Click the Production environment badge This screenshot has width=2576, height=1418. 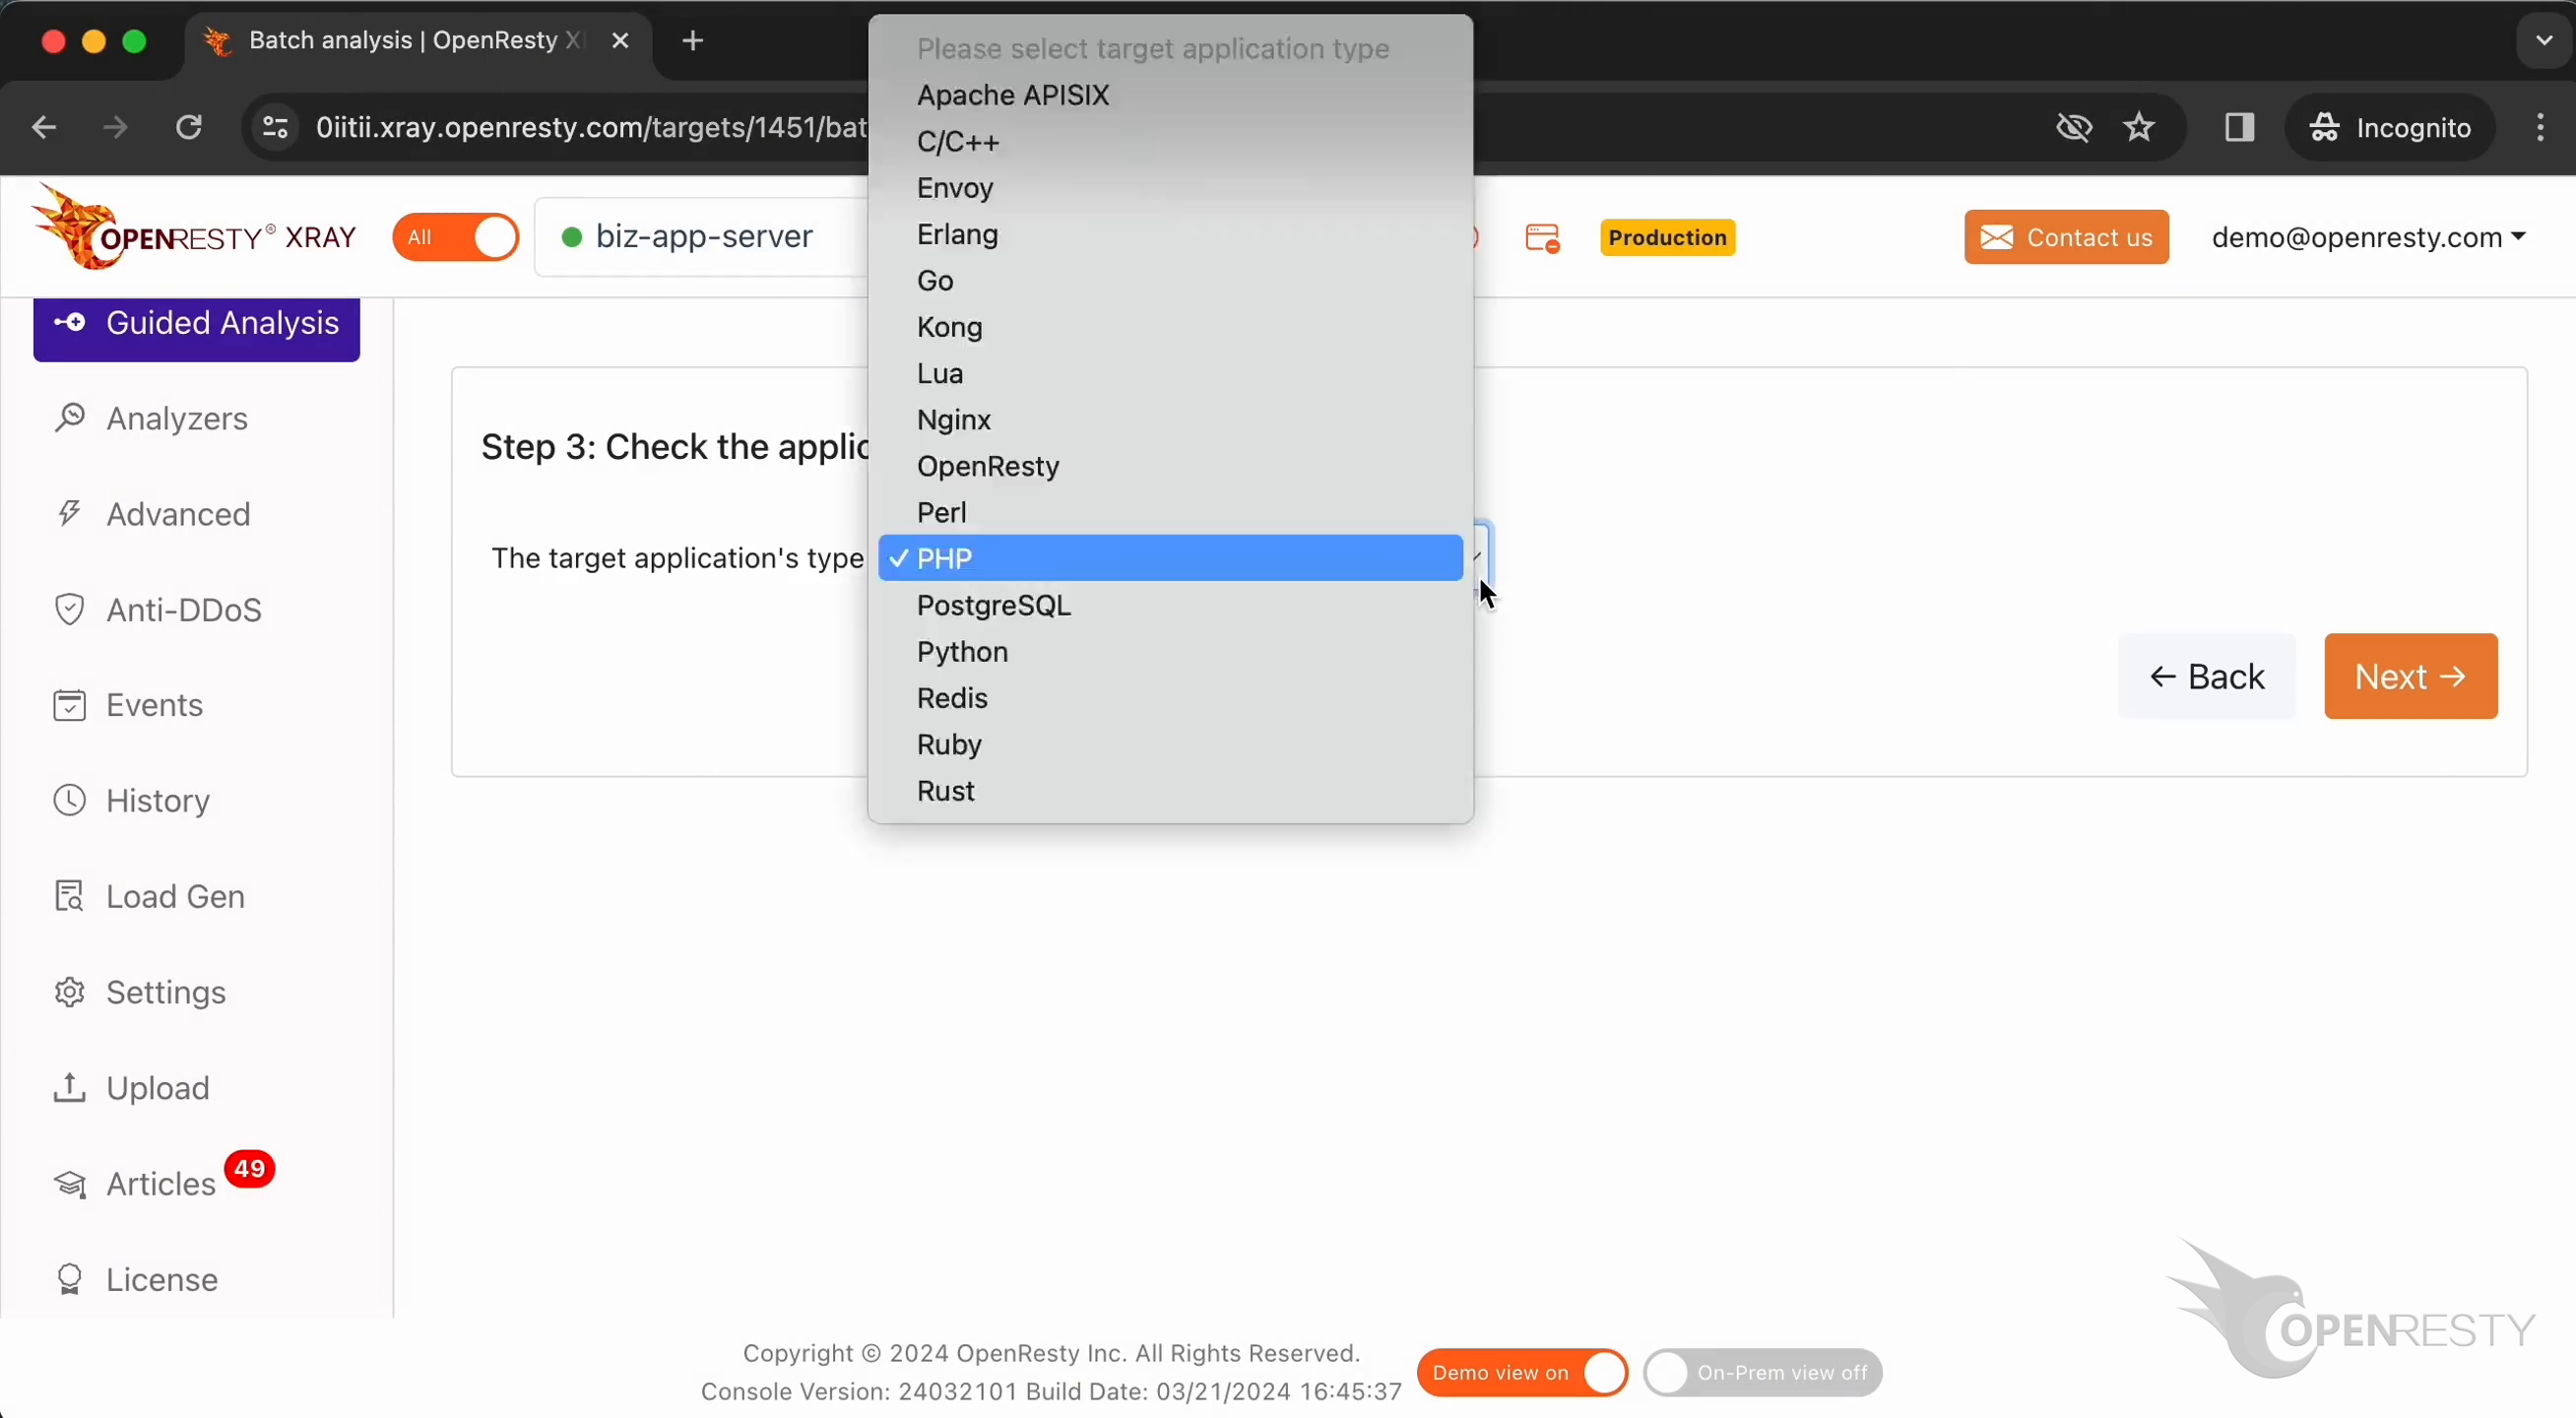point(1667,237)
